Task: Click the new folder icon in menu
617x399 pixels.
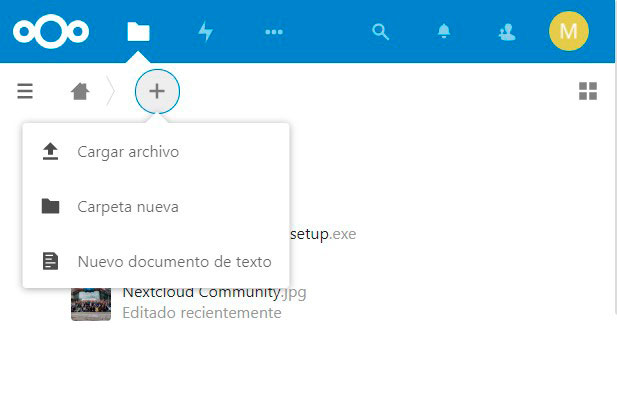Action: [x=50, y=206]
